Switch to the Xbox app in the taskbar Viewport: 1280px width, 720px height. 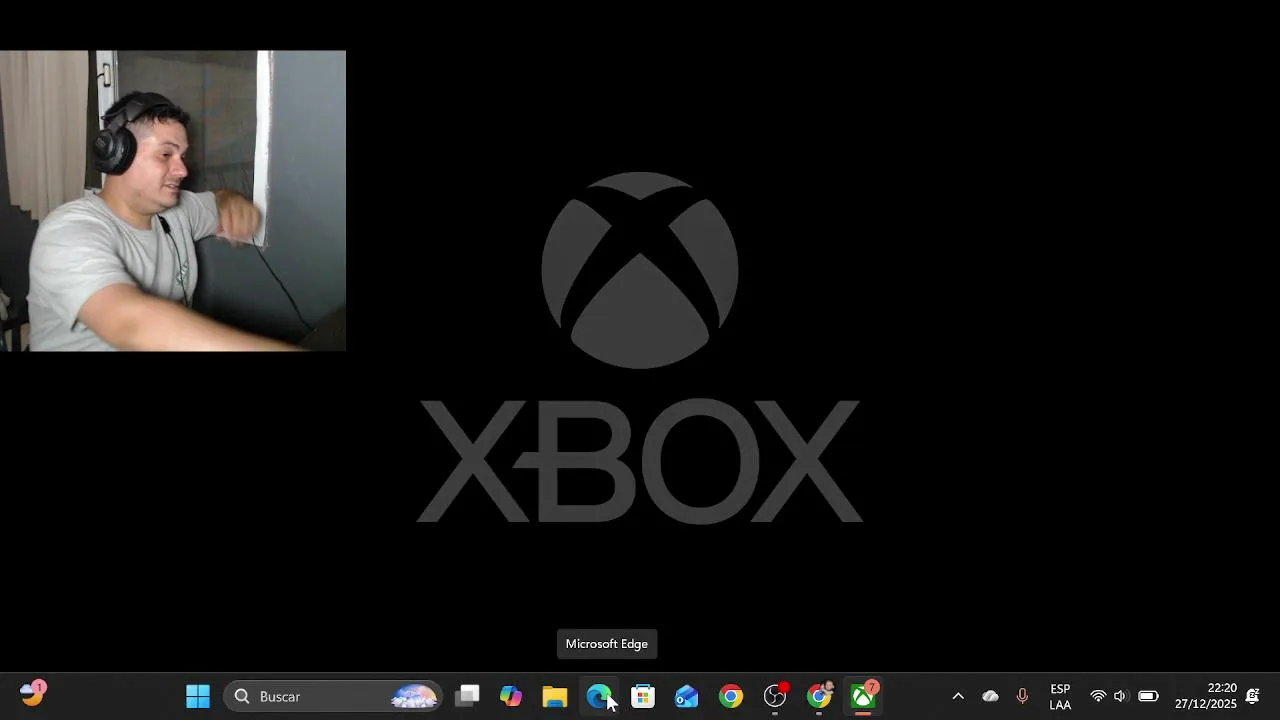[x=863, y=696]
